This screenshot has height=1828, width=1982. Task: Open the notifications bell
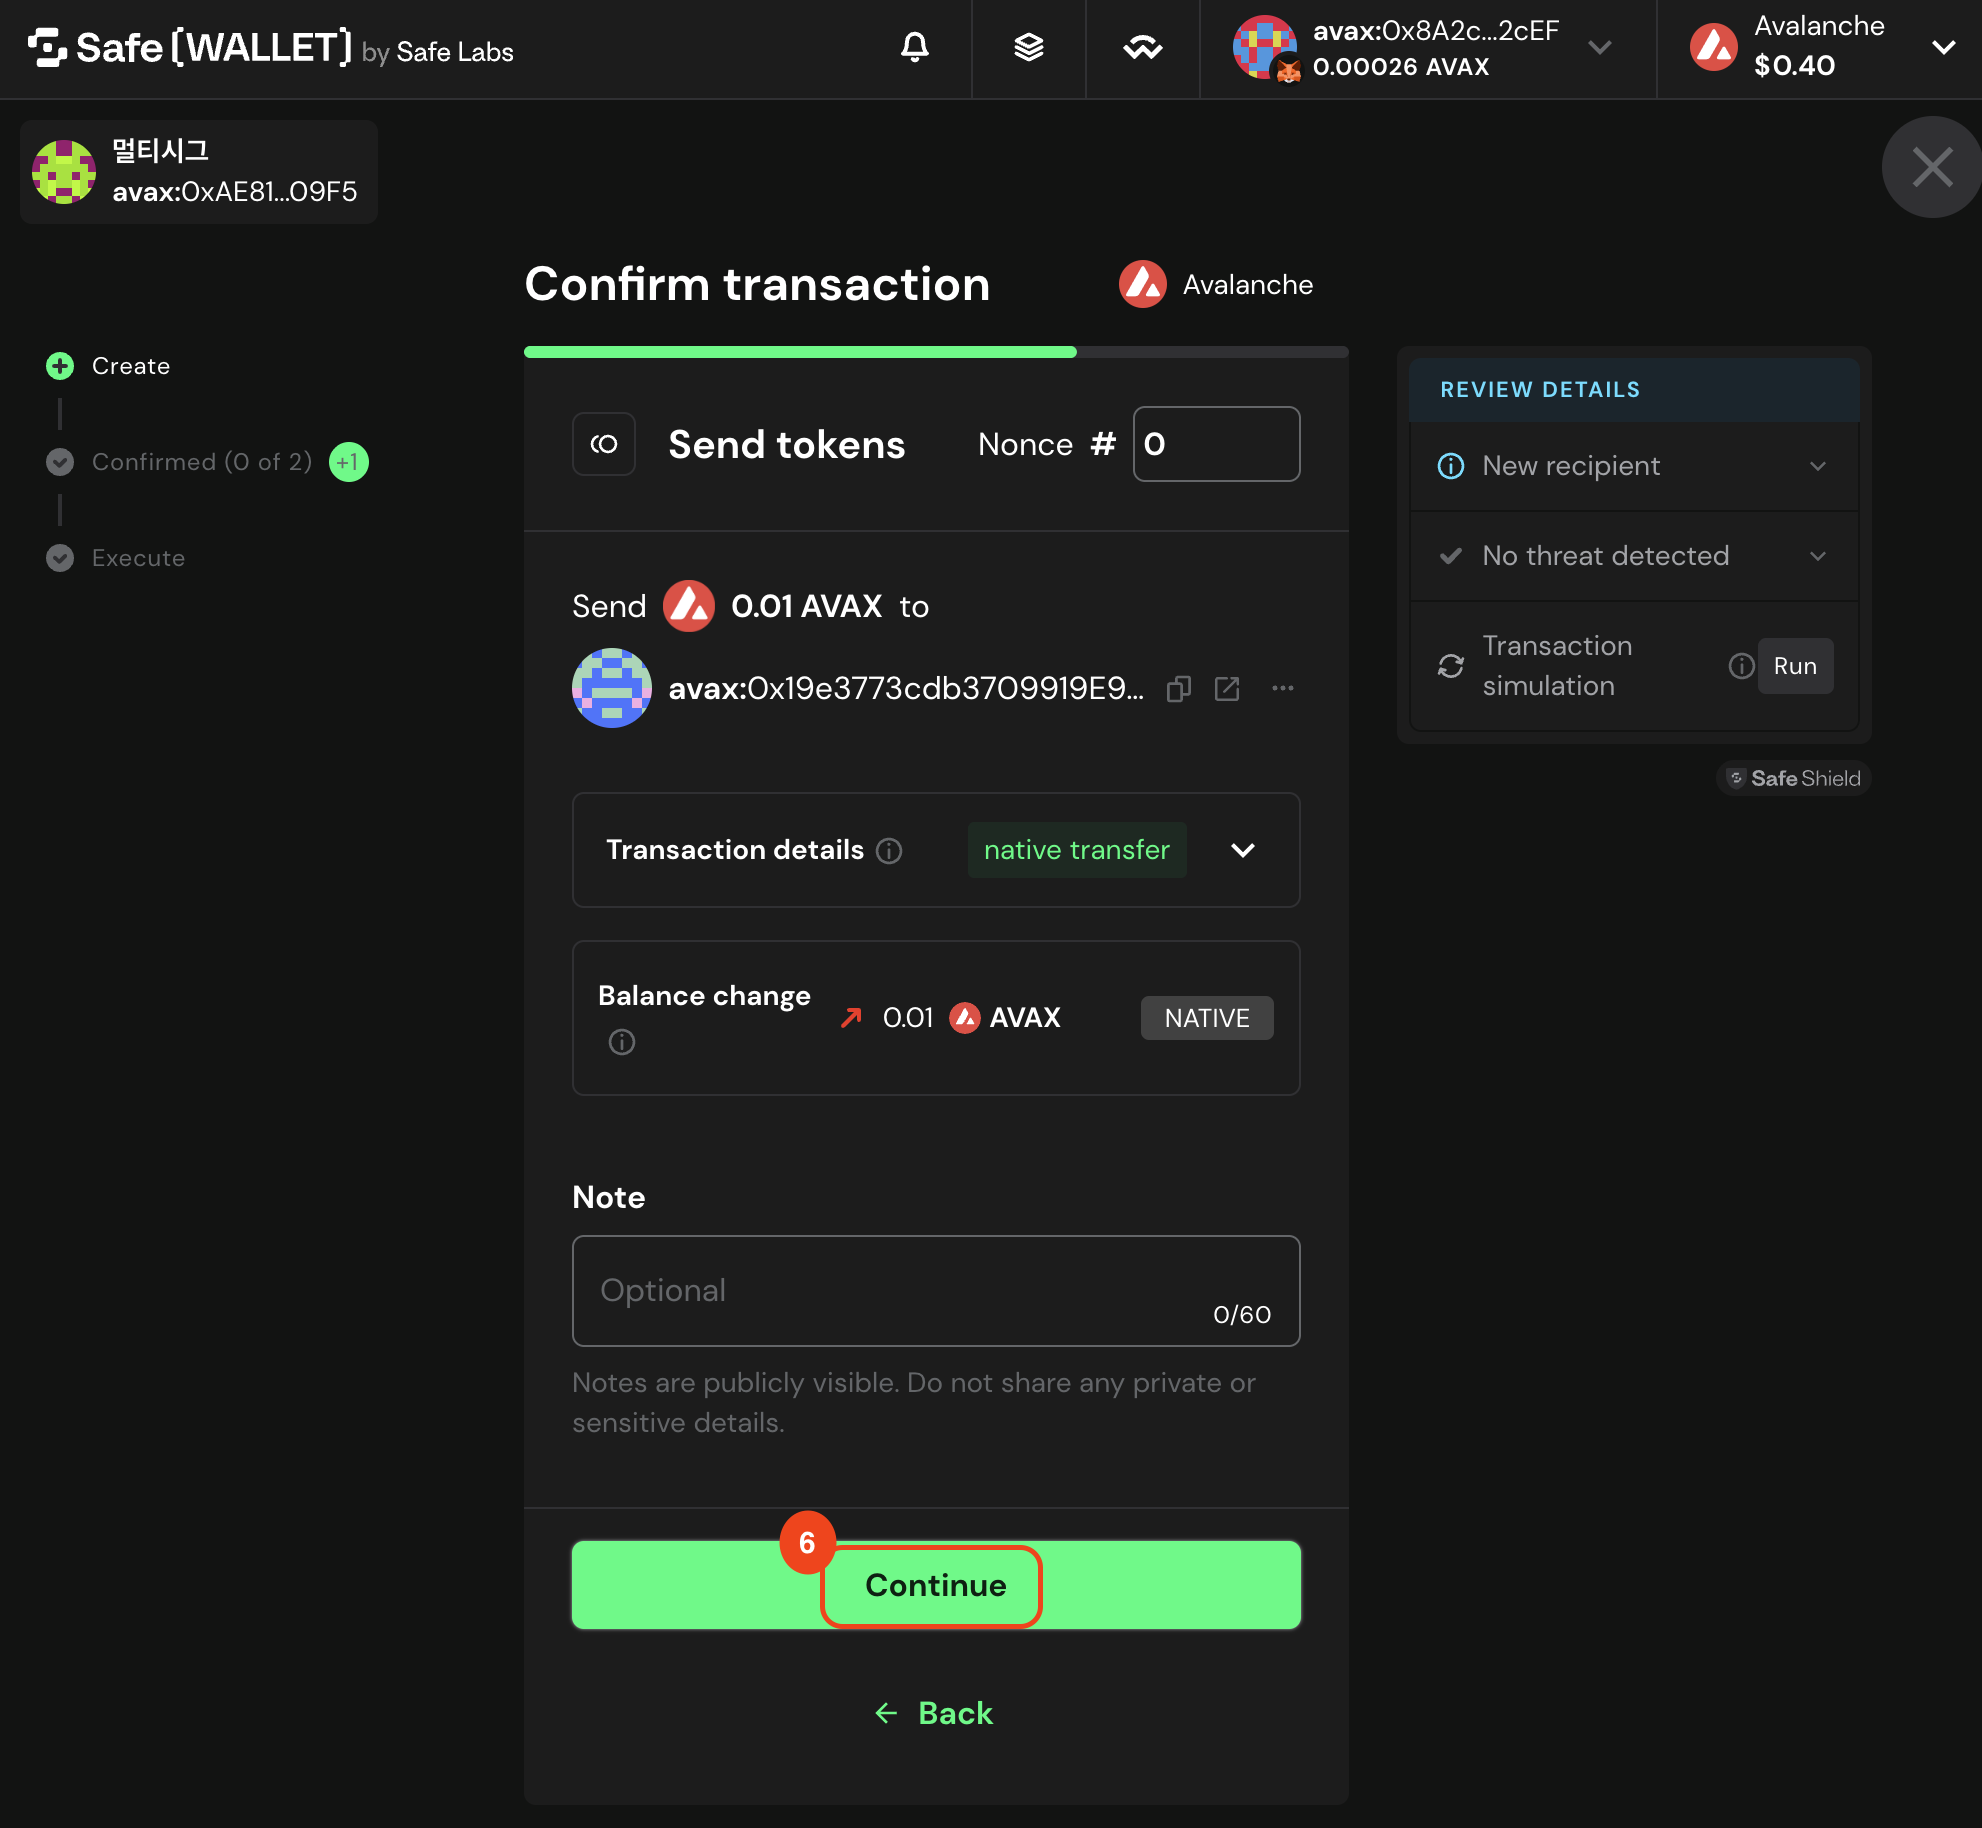(914, 47)
